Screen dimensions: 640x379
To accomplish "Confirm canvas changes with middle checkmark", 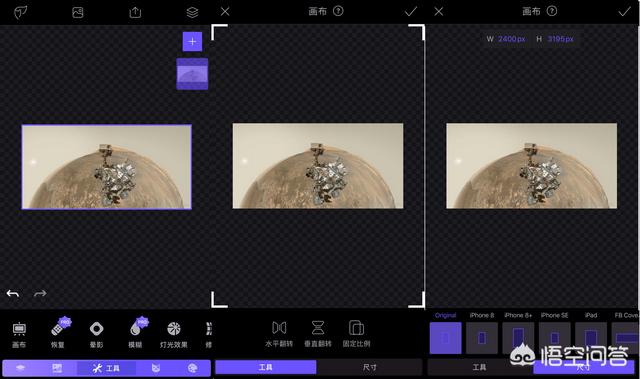I will pyautogui.click(x=411, y=11).
